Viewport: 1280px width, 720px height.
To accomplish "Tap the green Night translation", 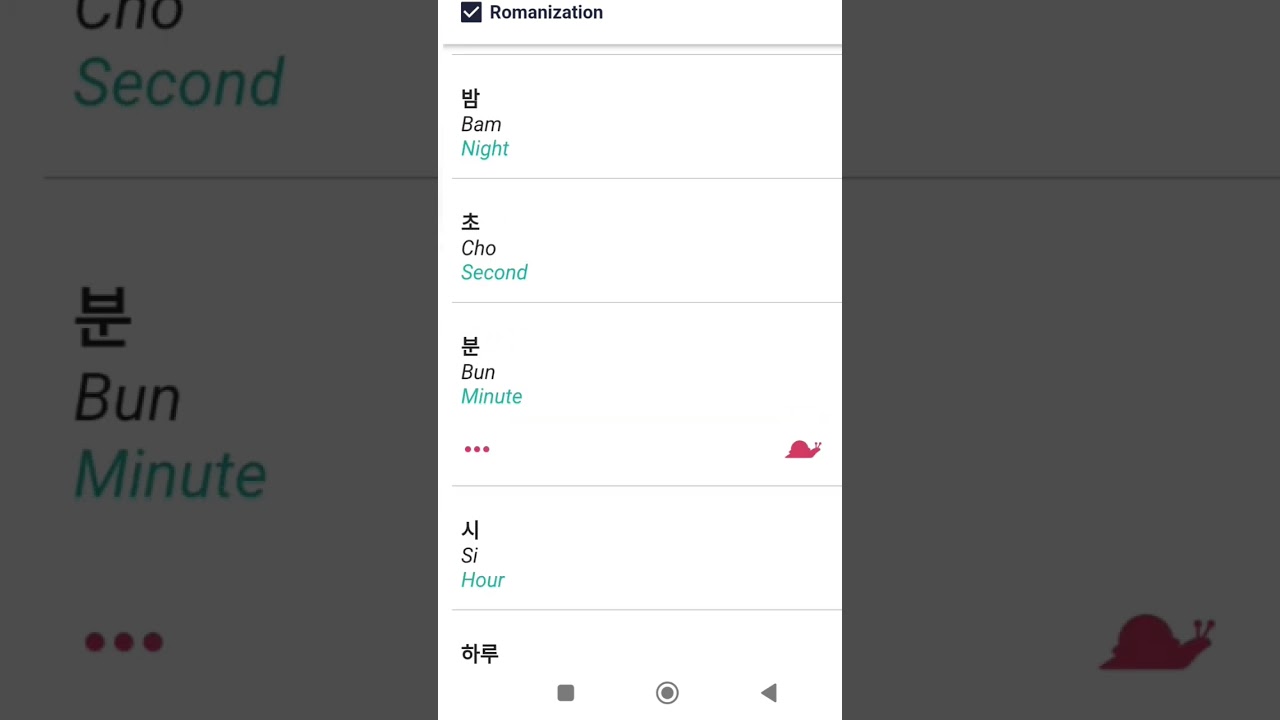I will [x=485, y=148].
